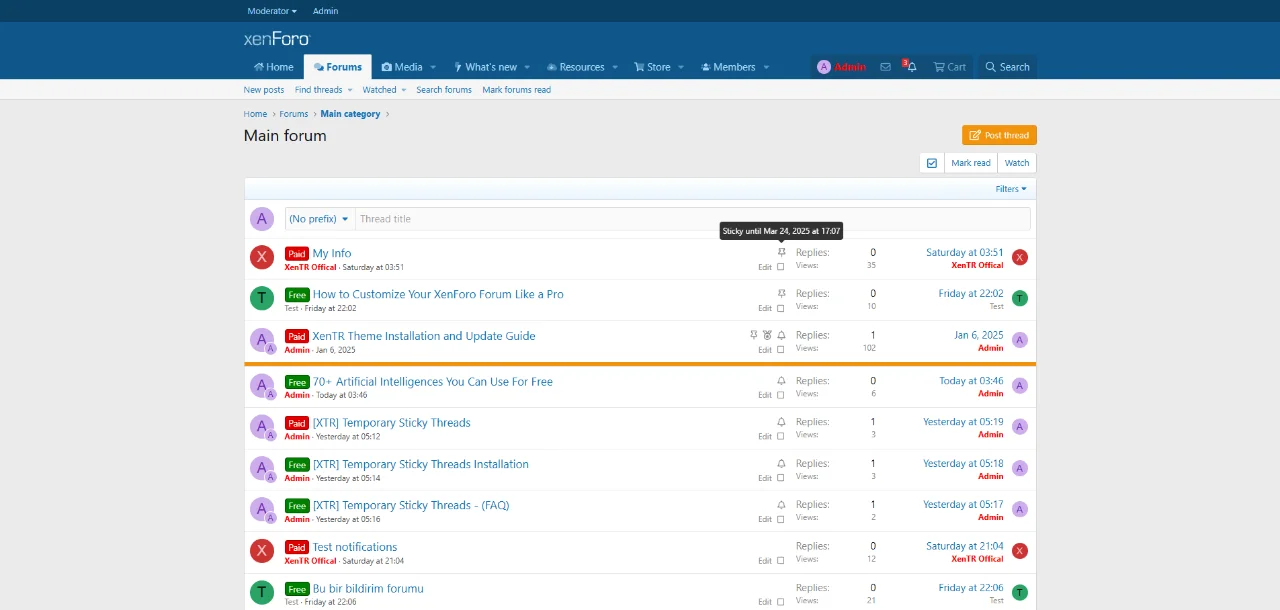This screenshot has width=1280, height=610.
Task: Open the (No prefix) prefix selector
Action: (x=318, y=219)
